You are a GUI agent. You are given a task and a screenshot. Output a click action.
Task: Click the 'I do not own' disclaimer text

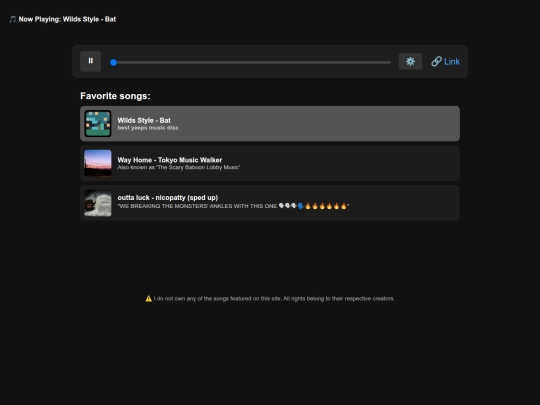(274, 299)
